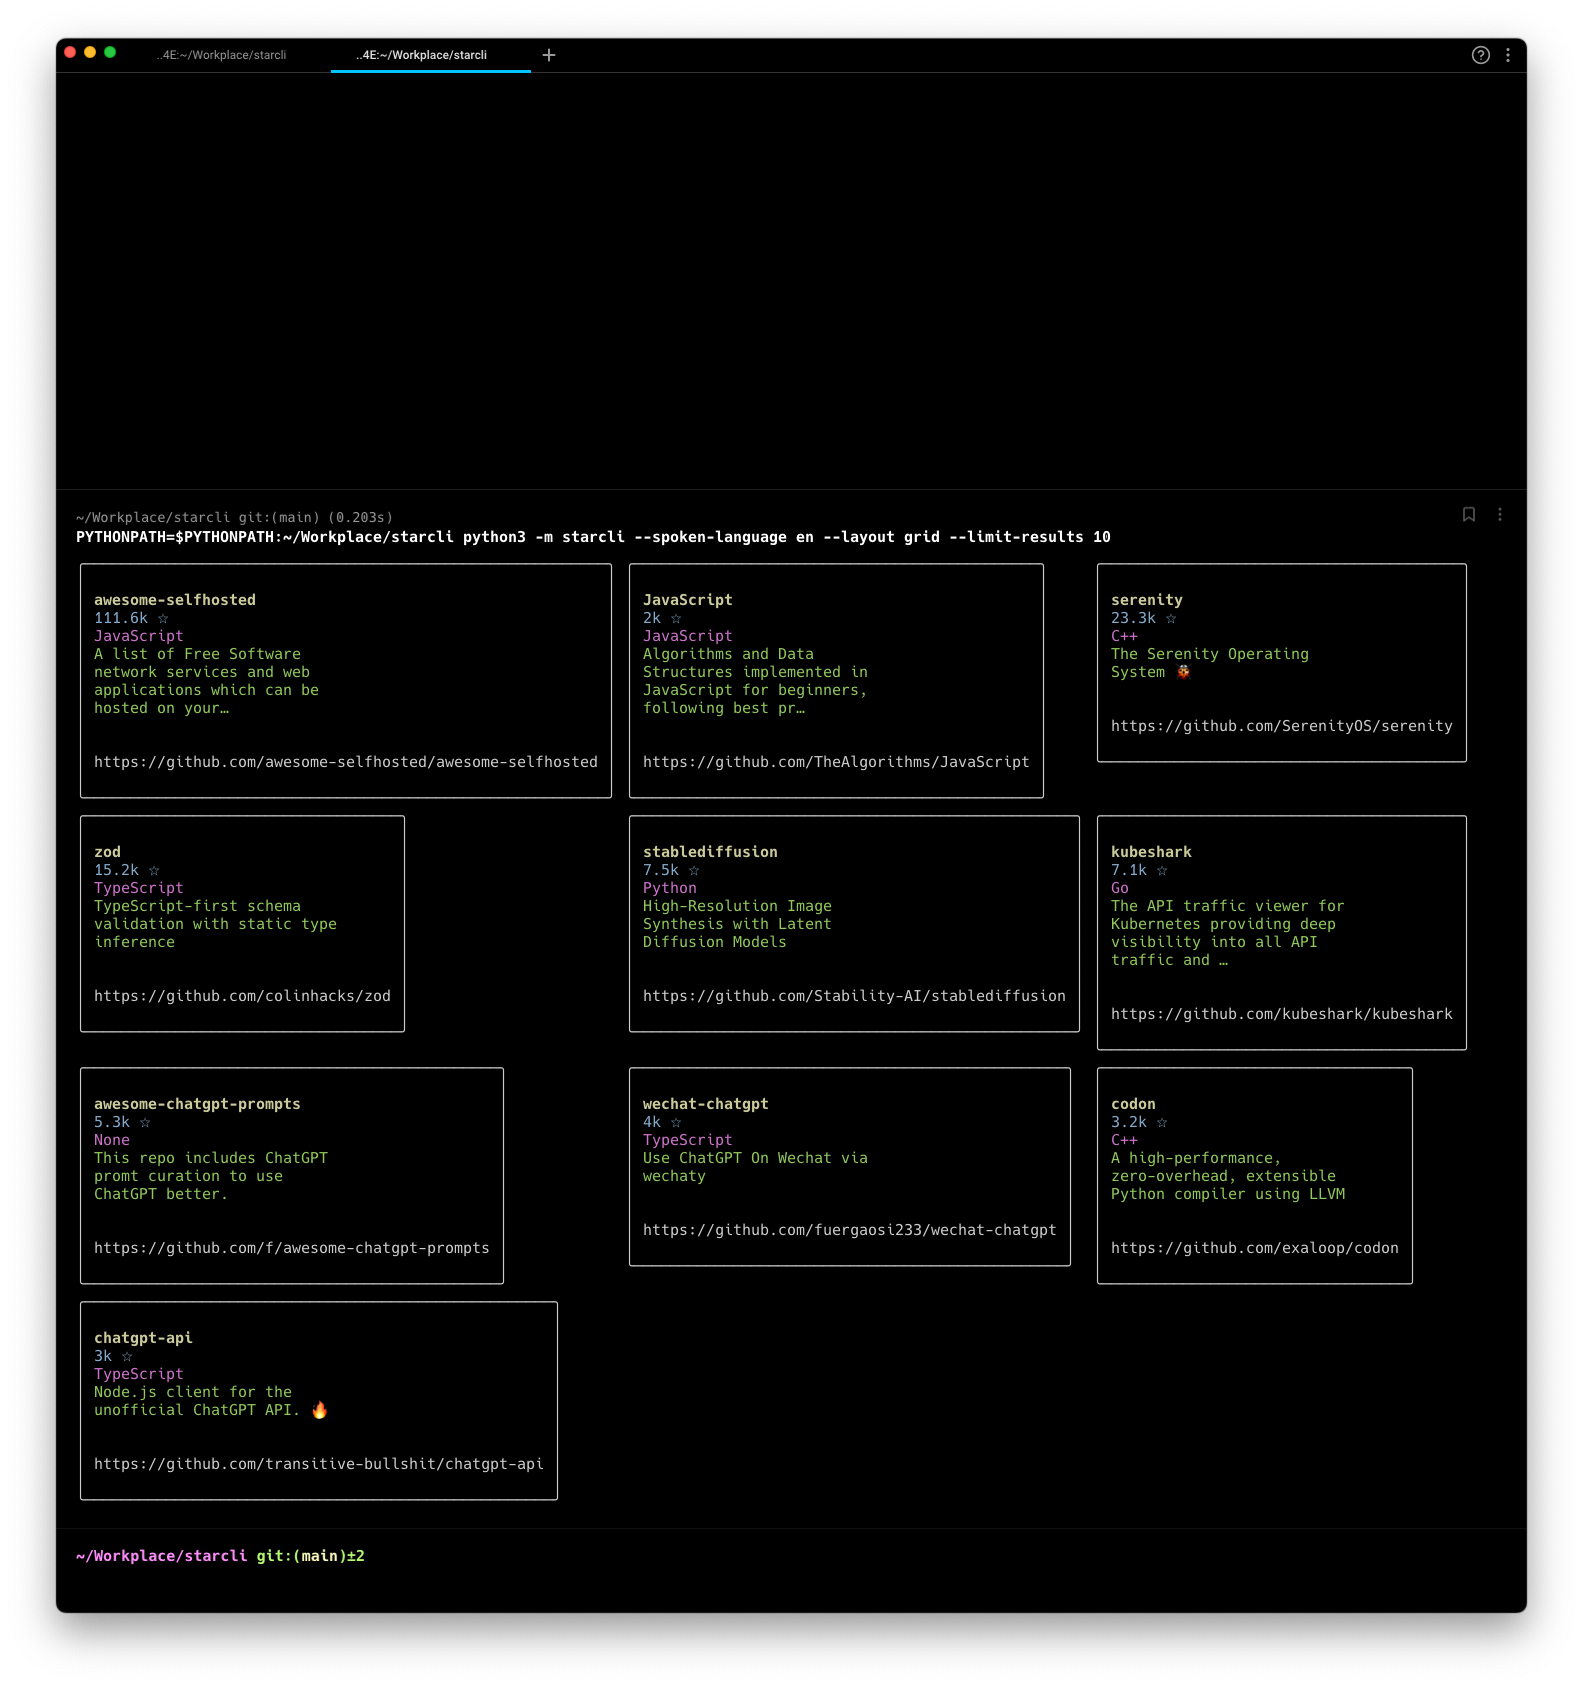This screenshot has width=1583, height=1687.
Task: Open the window's vertical dots menu
Action: point(1507,55)
